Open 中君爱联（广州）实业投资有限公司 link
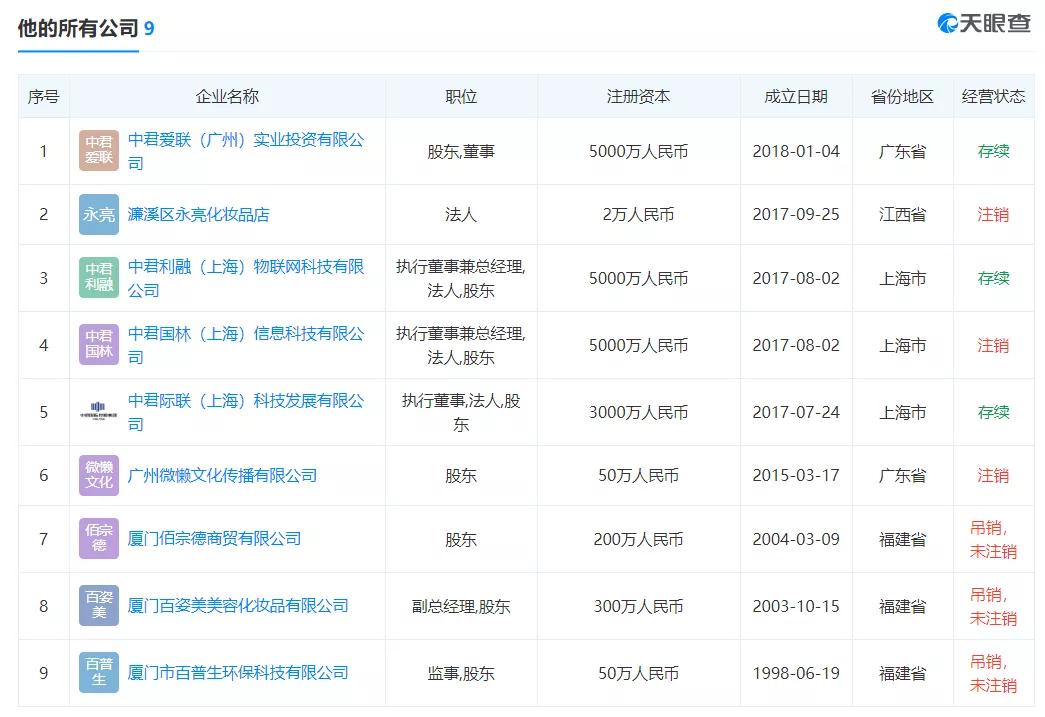Viewport: 1045px width, 717px height. tap(246, 141)
